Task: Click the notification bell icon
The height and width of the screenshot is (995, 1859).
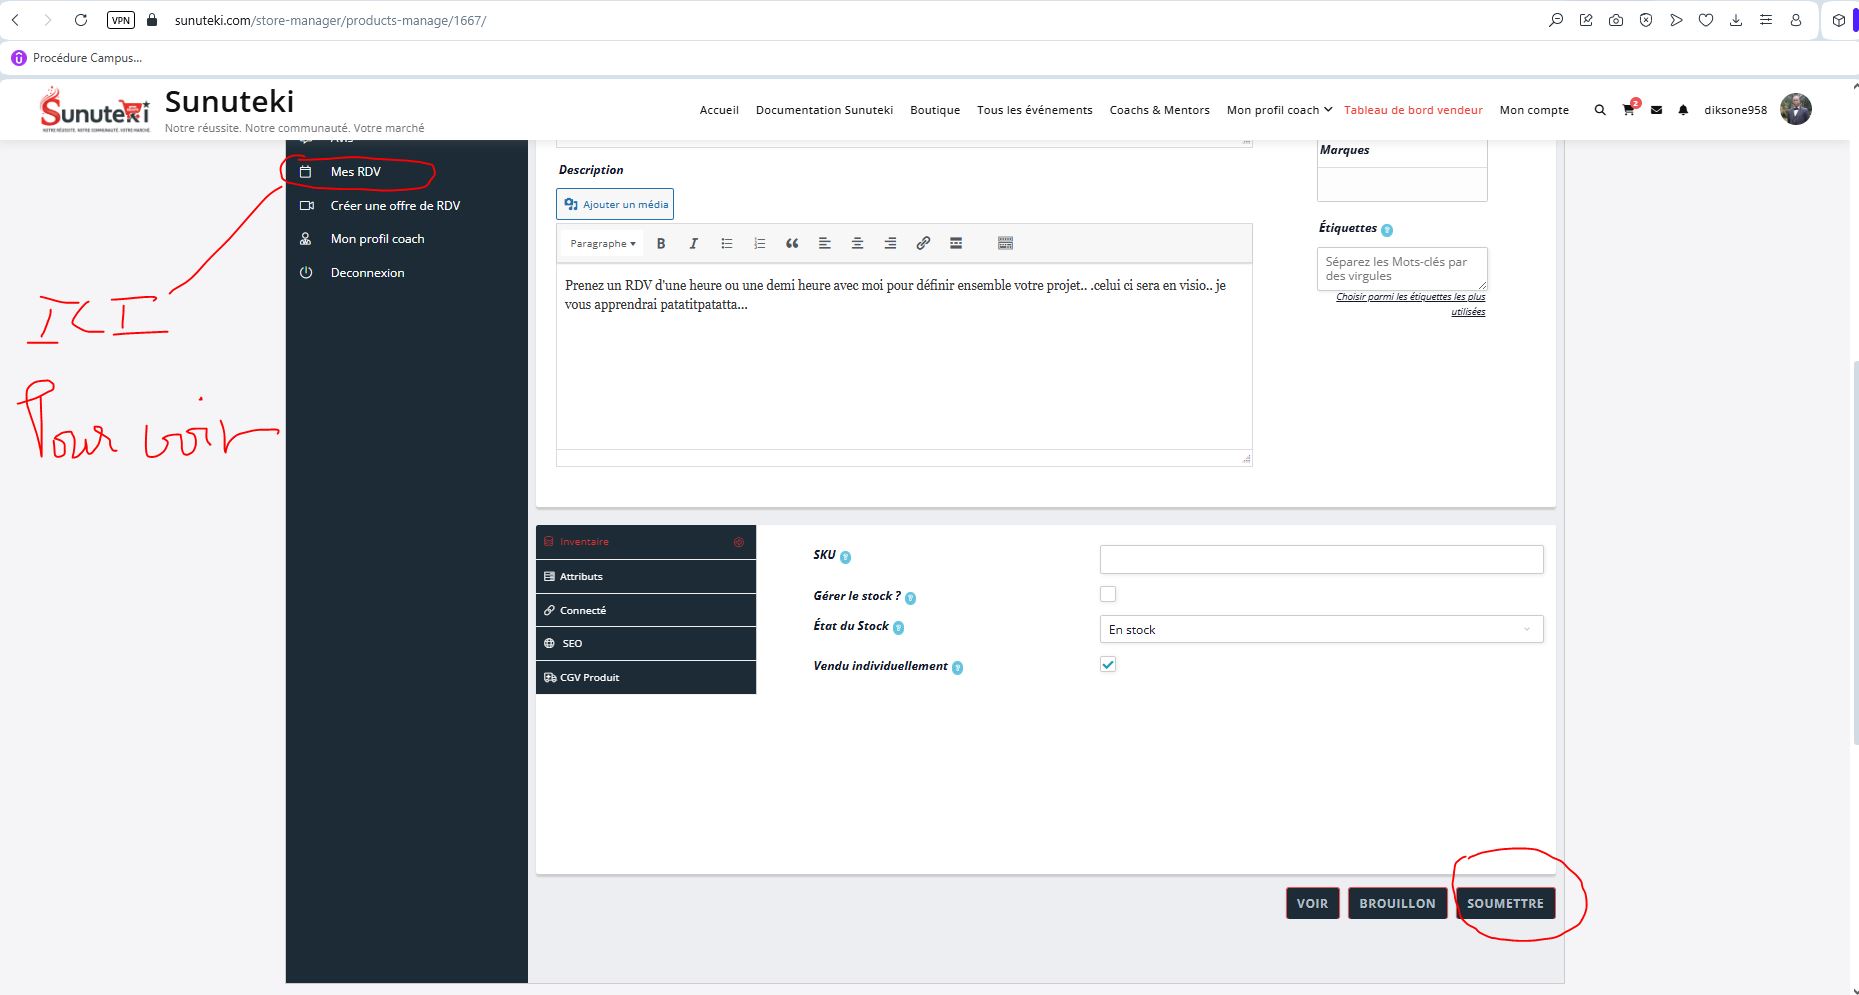Action: [x=1683, y=110]
